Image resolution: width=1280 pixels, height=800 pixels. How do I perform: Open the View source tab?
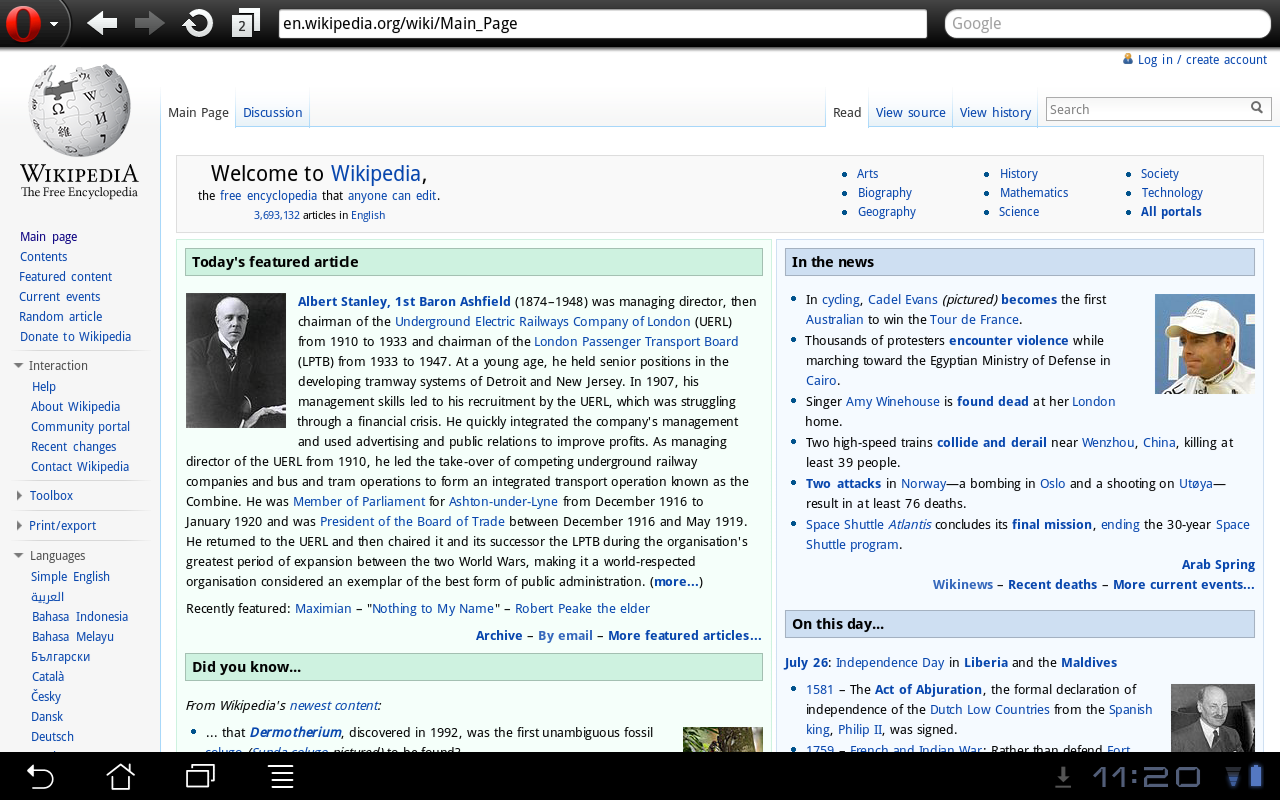pos(910,112)
